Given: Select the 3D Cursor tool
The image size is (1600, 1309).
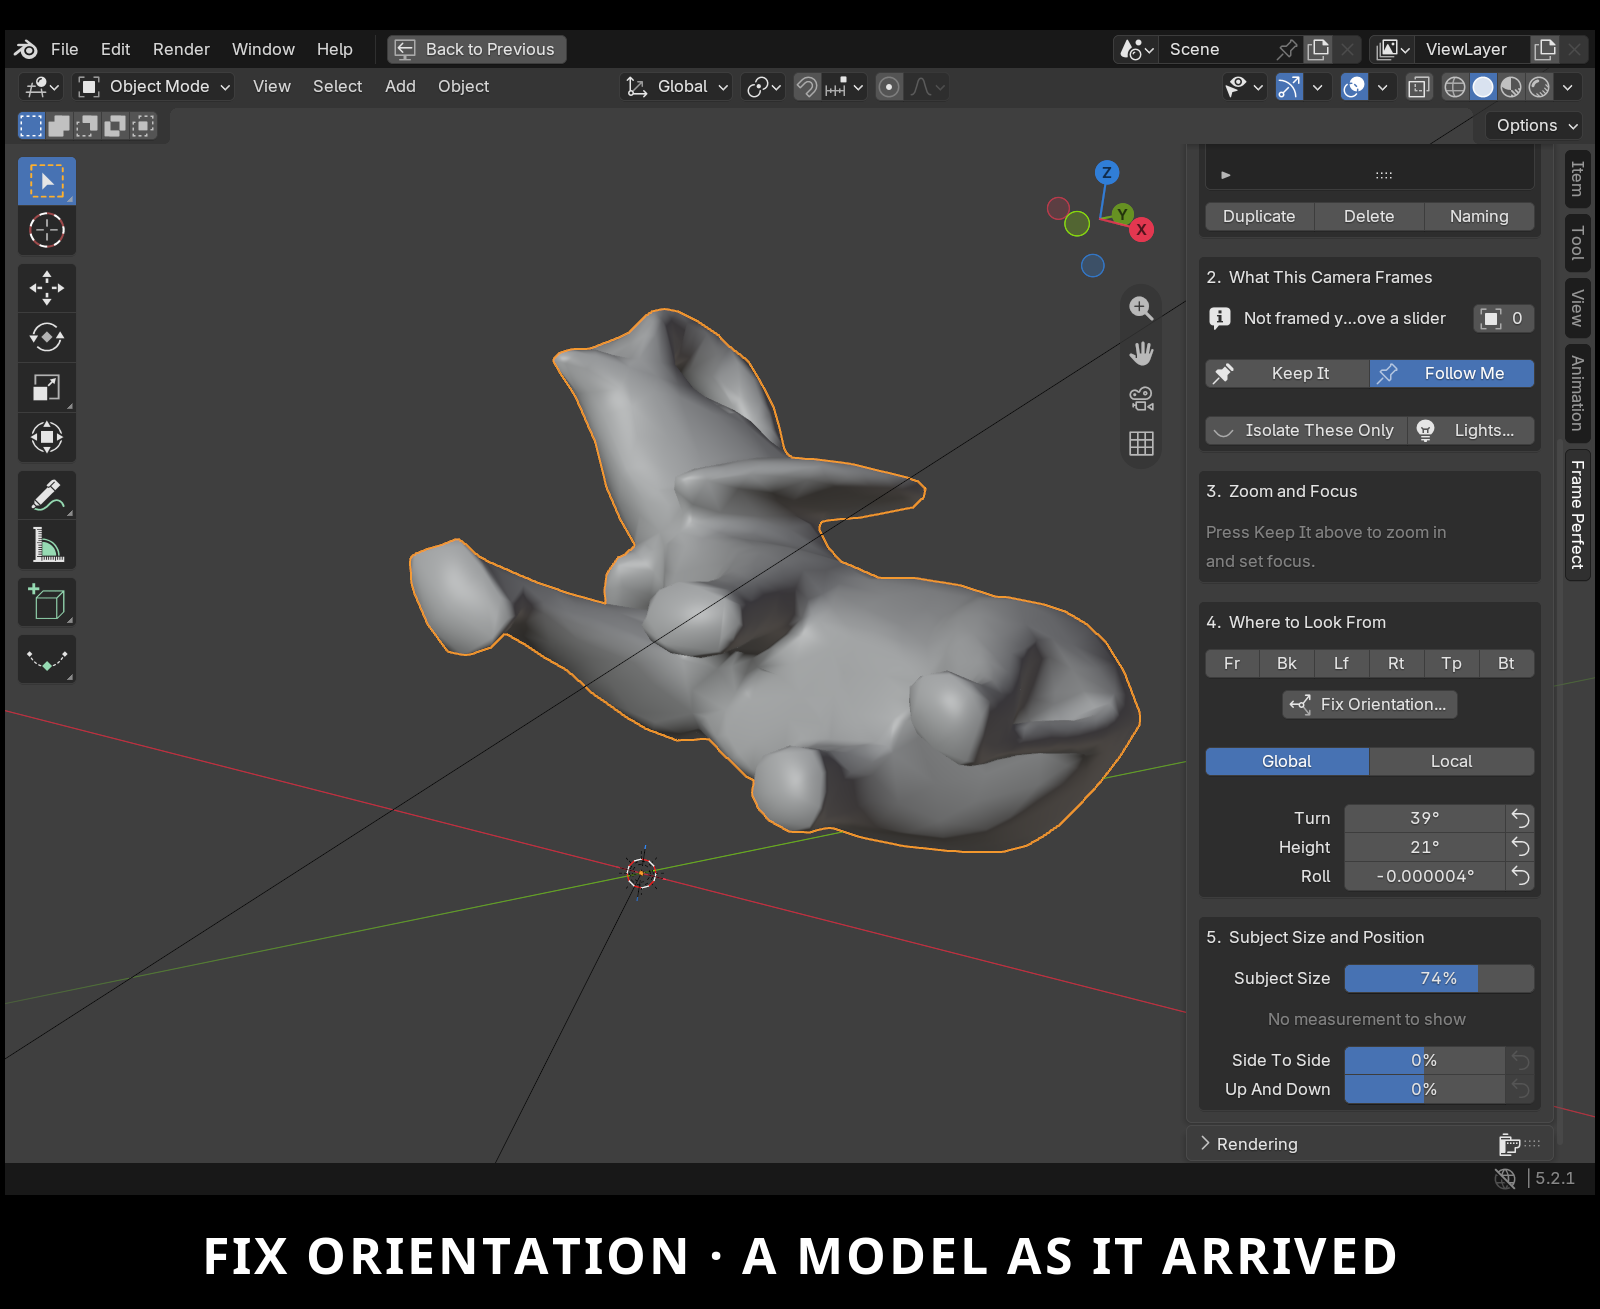Looking at the screenshot, I should pyautogui.click(x=47, y=230).
